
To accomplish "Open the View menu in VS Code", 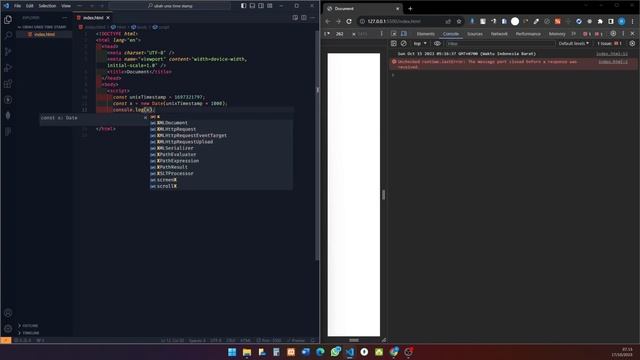I will 66,6.
